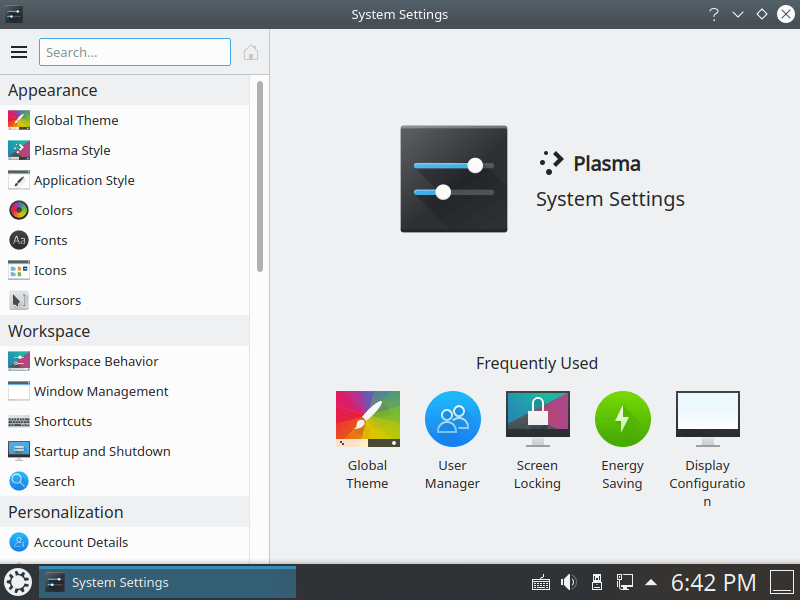Click the volume icon in system tray
The width and height of the screenshot is (800, 600).
(x=568, y=582)
